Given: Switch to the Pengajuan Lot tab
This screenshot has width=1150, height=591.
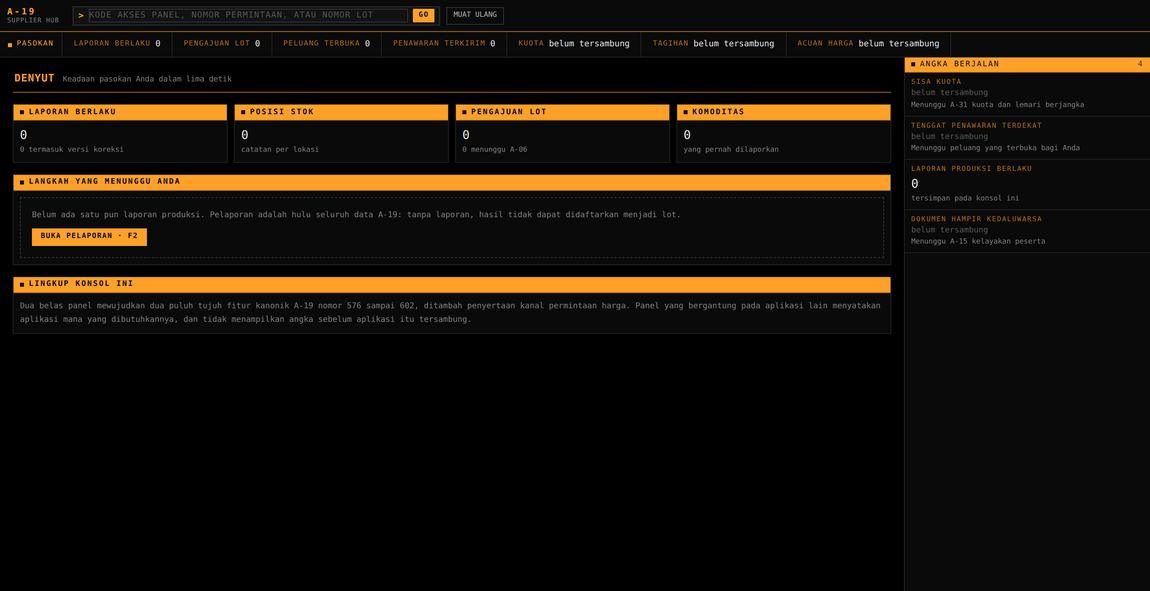Looking at the screenshot, I should (x=222, y=44).
